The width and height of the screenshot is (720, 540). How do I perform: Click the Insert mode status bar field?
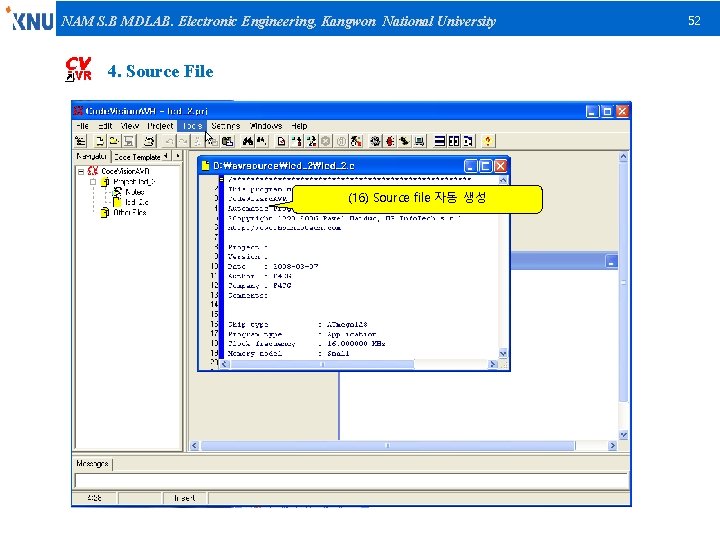[185, 498]
